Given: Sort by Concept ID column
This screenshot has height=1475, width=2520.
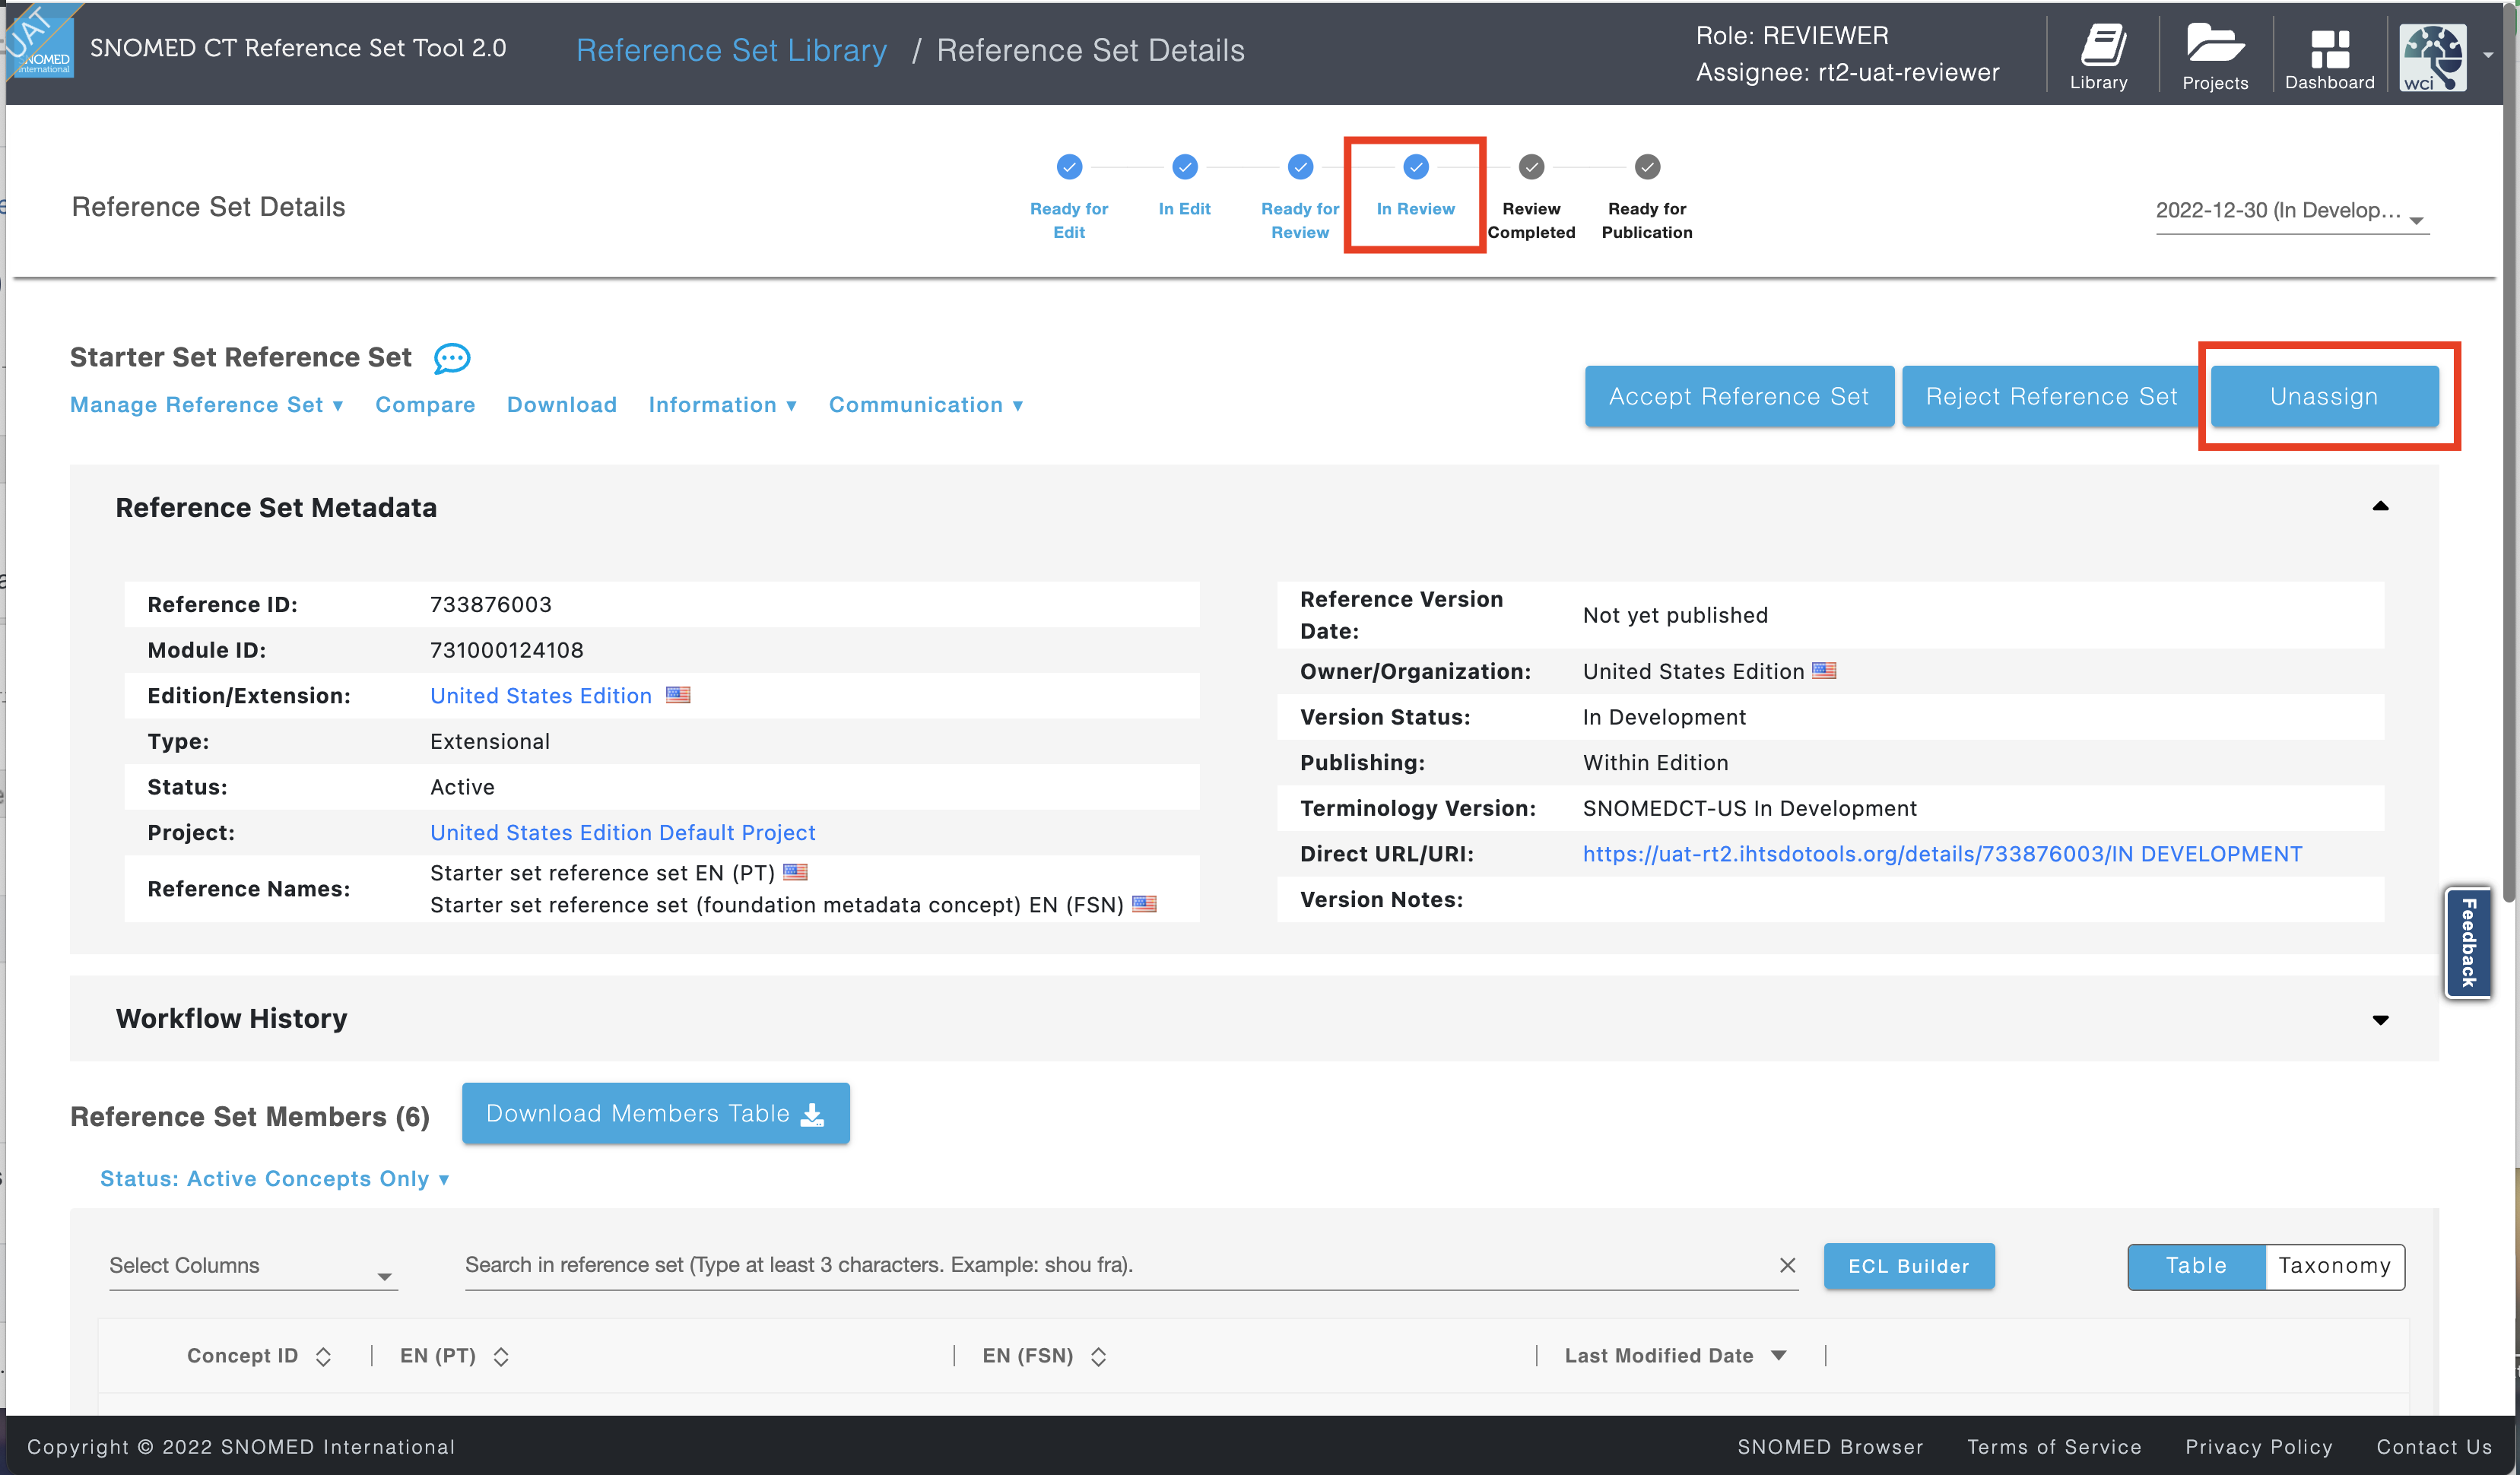Looking at the screenshot, I should (x=323, y=1356).
